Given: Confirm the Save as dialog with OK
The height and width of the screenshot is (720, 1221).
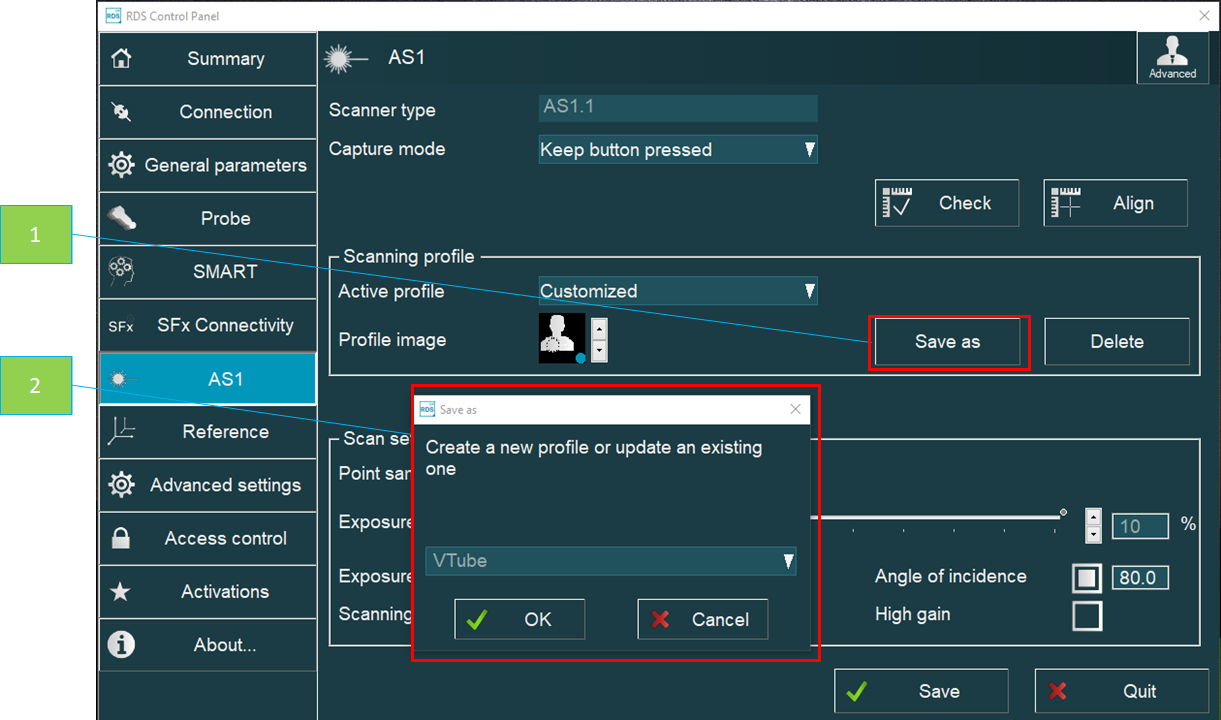Looking at the screenshot, I should point(519,619).
